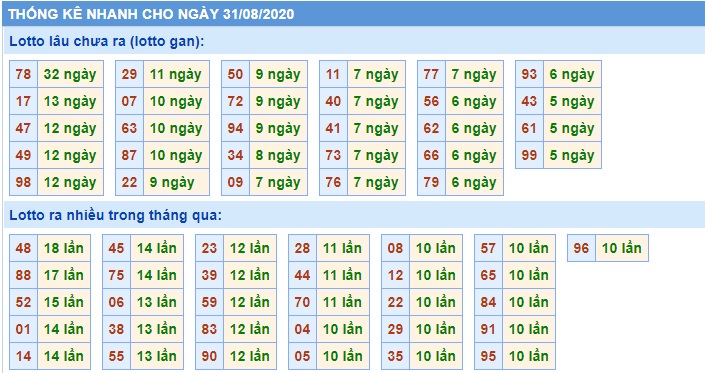
Task: Select lotto number 01
Action: point(23,329)
